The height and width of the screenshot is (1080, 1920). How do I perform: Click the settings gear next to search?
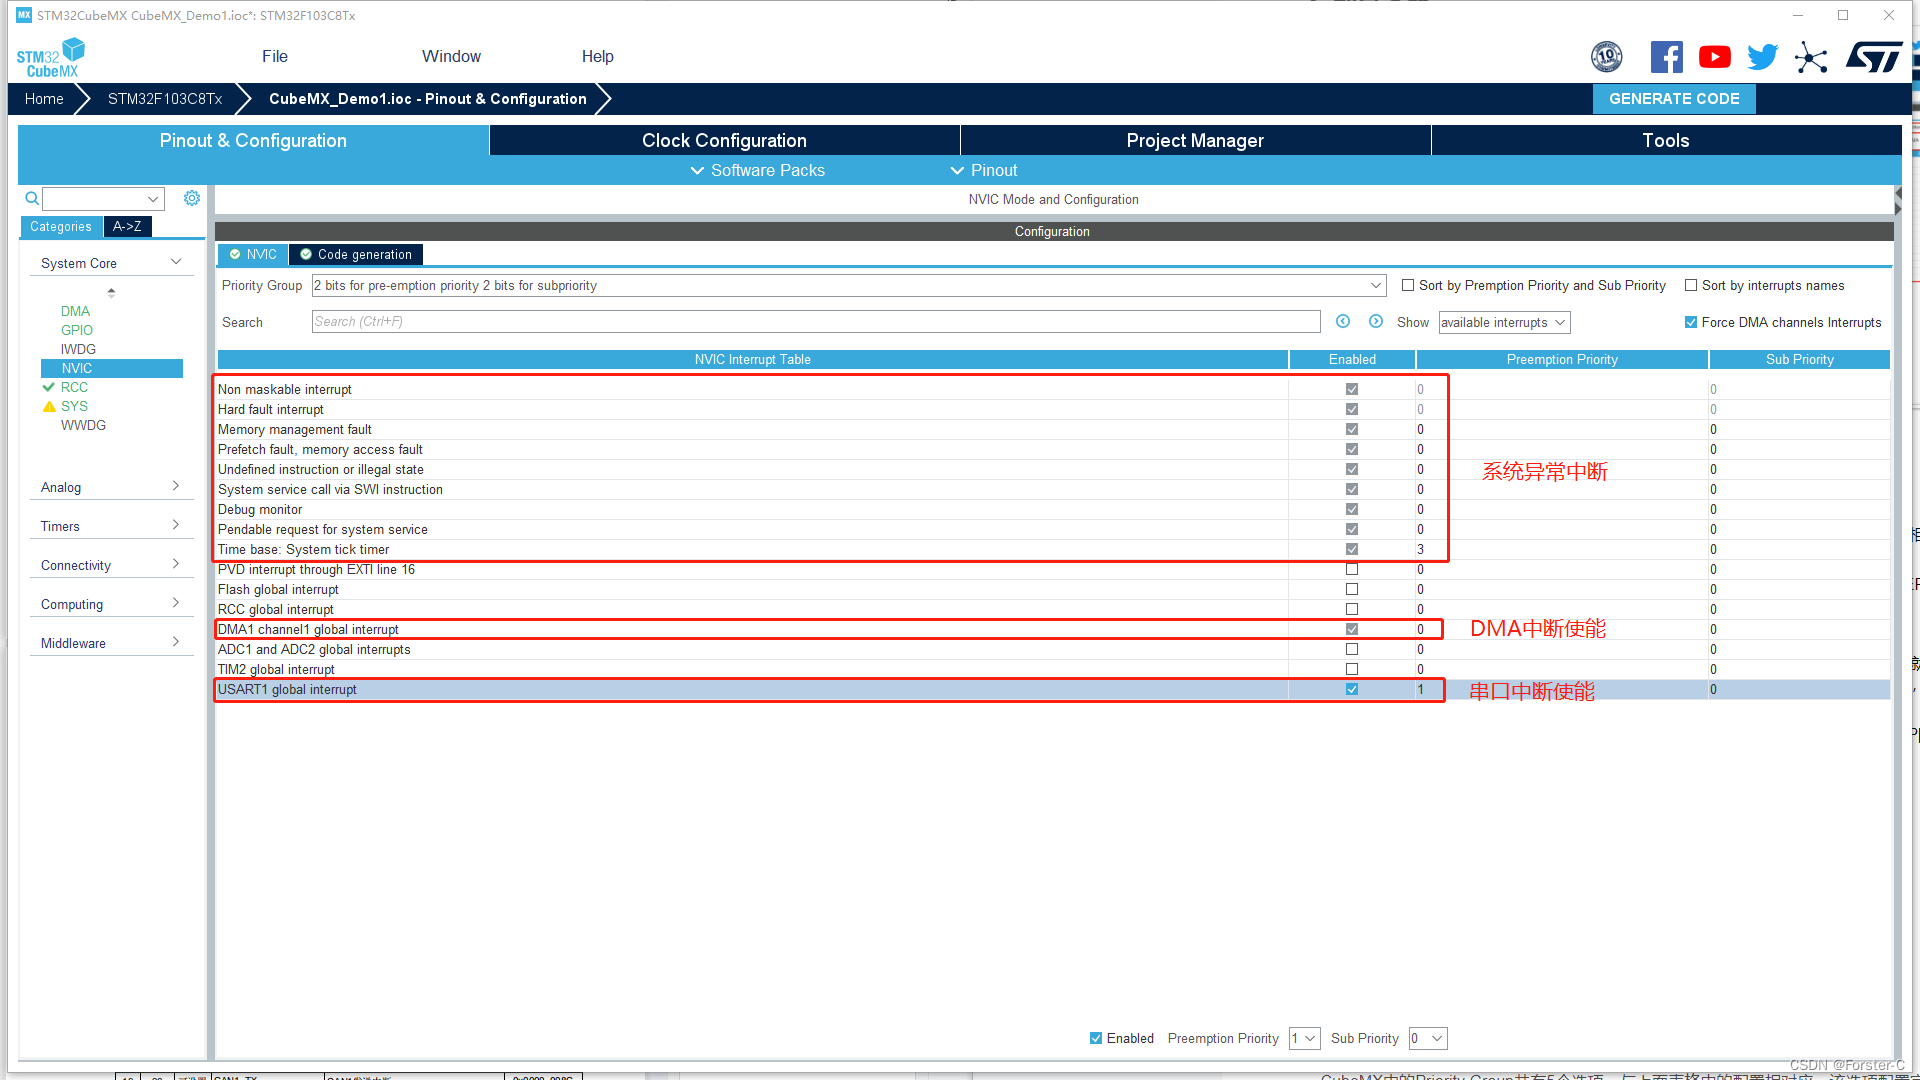(x=192, y=198)
